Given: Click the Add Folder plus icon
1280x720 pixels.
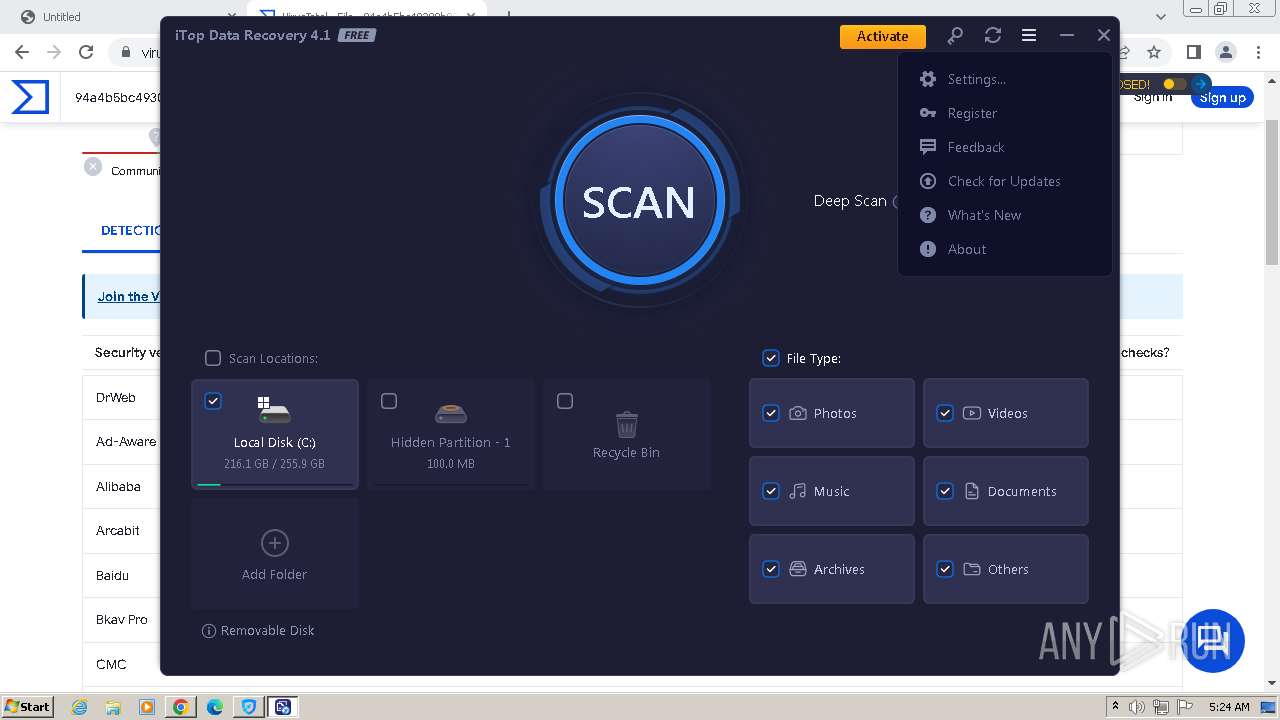Looking at the screenshot, I should (274, 543).
